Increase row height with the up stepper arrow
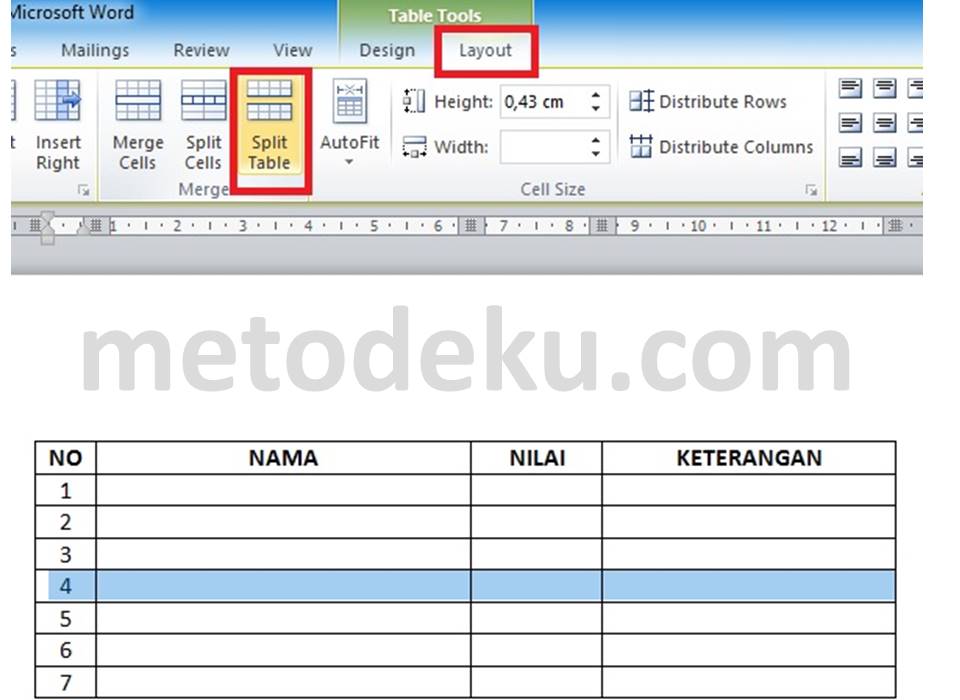The image size is (960, 700). [596, 95]
